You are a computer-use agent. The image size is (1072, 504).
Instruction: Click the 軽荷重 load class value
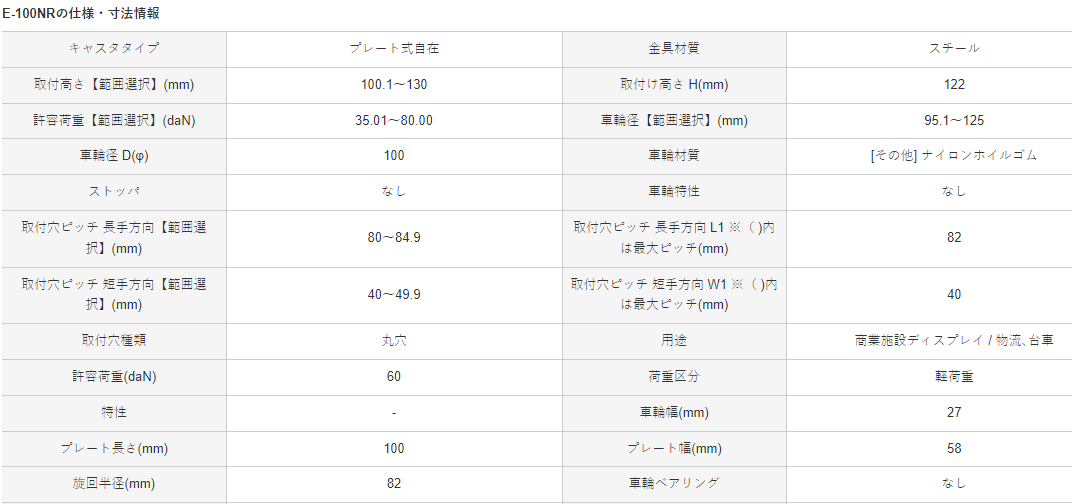coord(954,377)
